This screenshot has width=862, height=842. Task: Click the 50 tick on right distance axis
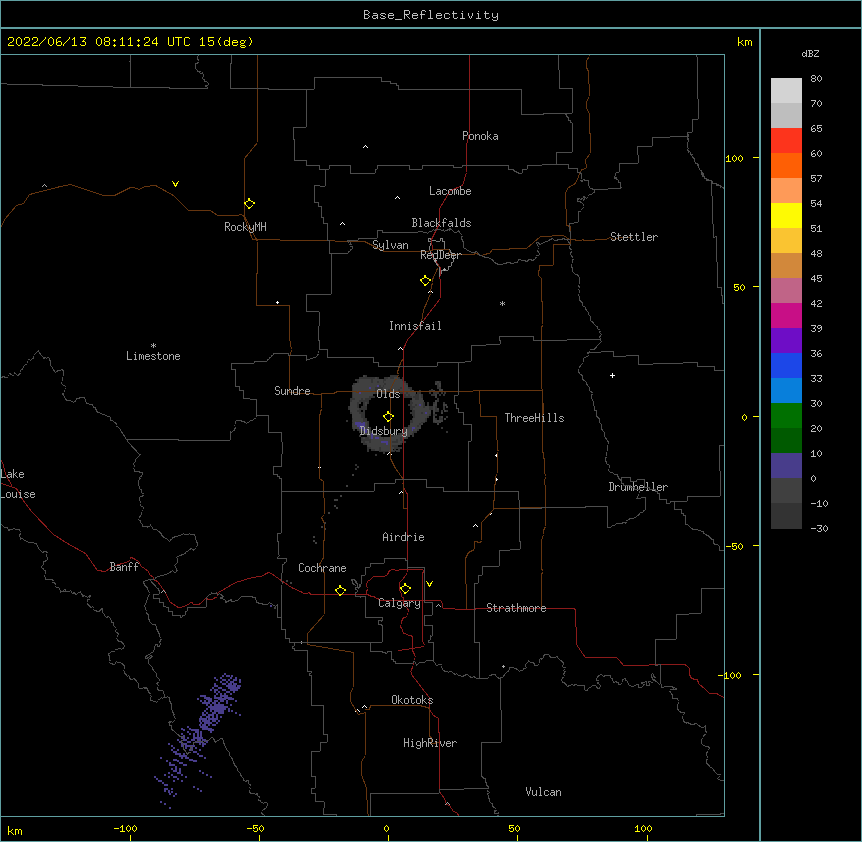(739, 287)
